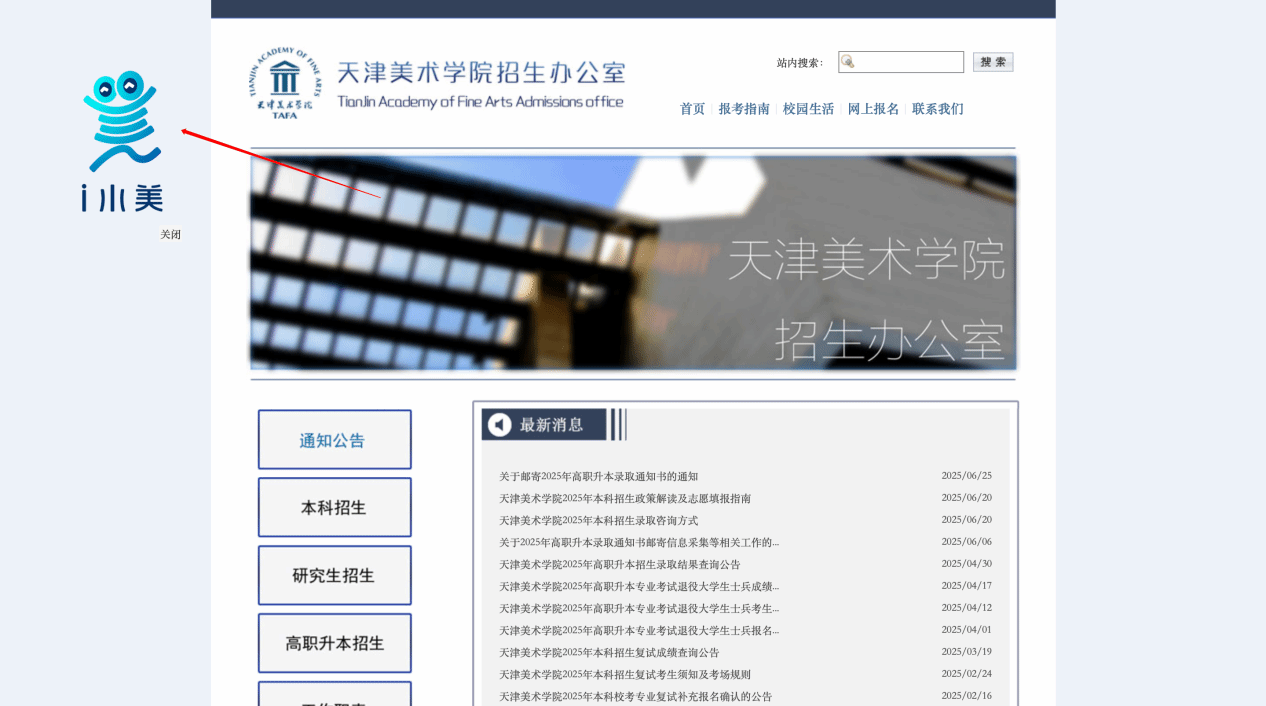The height and width of the screenshot is (706, 1266).
Task: Select 联系我们 in navigation
Action: [x=937, y=109]
